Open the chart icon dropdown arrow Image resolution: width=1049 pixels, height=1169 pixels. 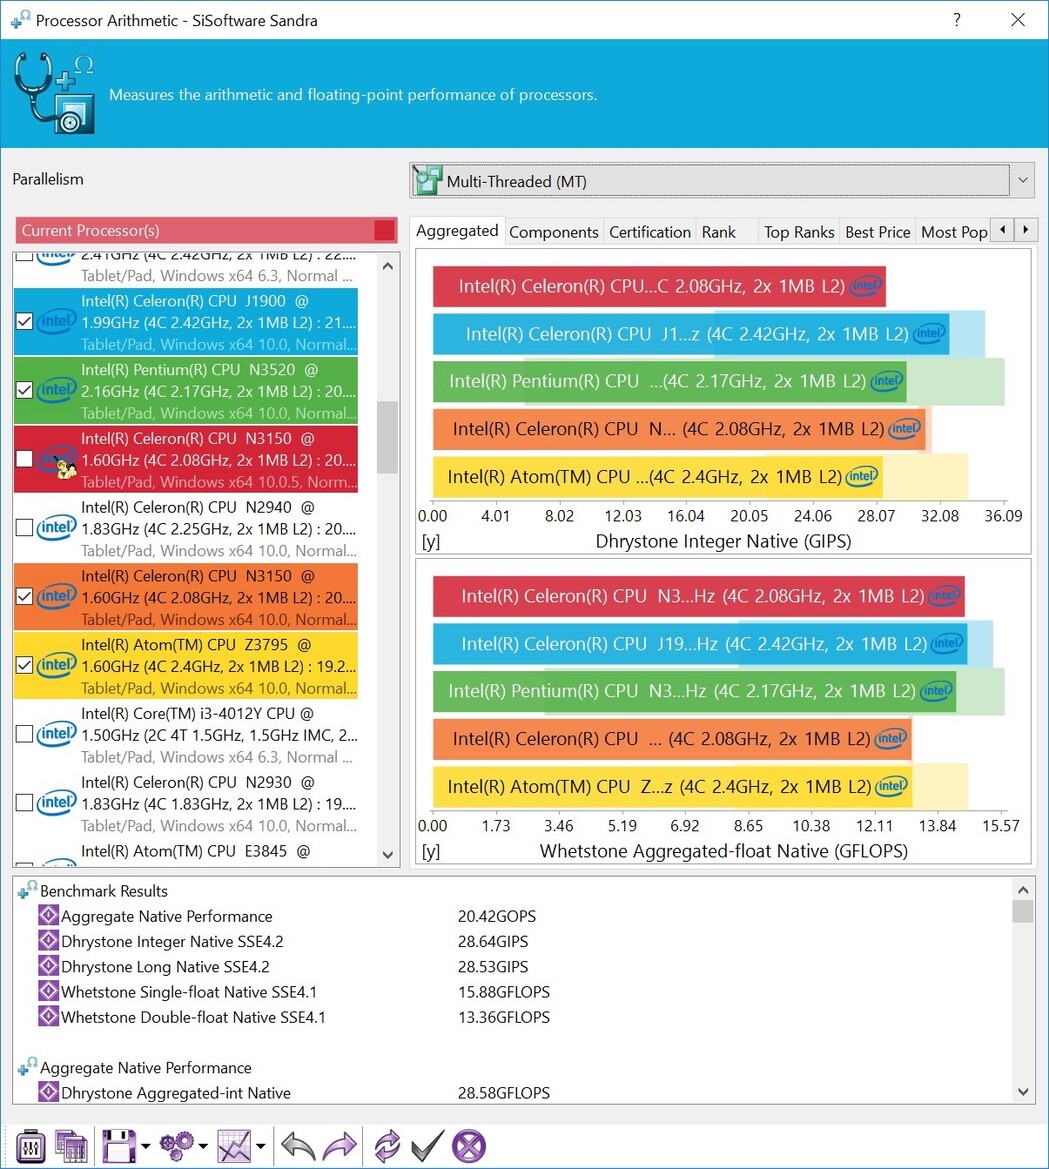tap(261, 1146)
